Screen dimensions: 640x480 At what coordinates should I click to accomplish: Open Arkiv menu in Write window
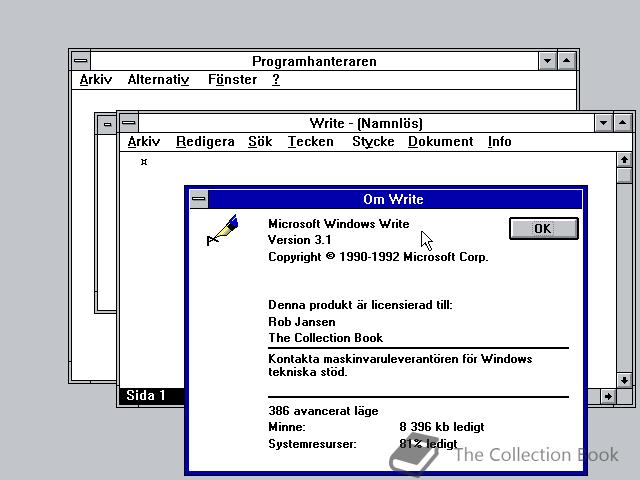click(143, 142)
